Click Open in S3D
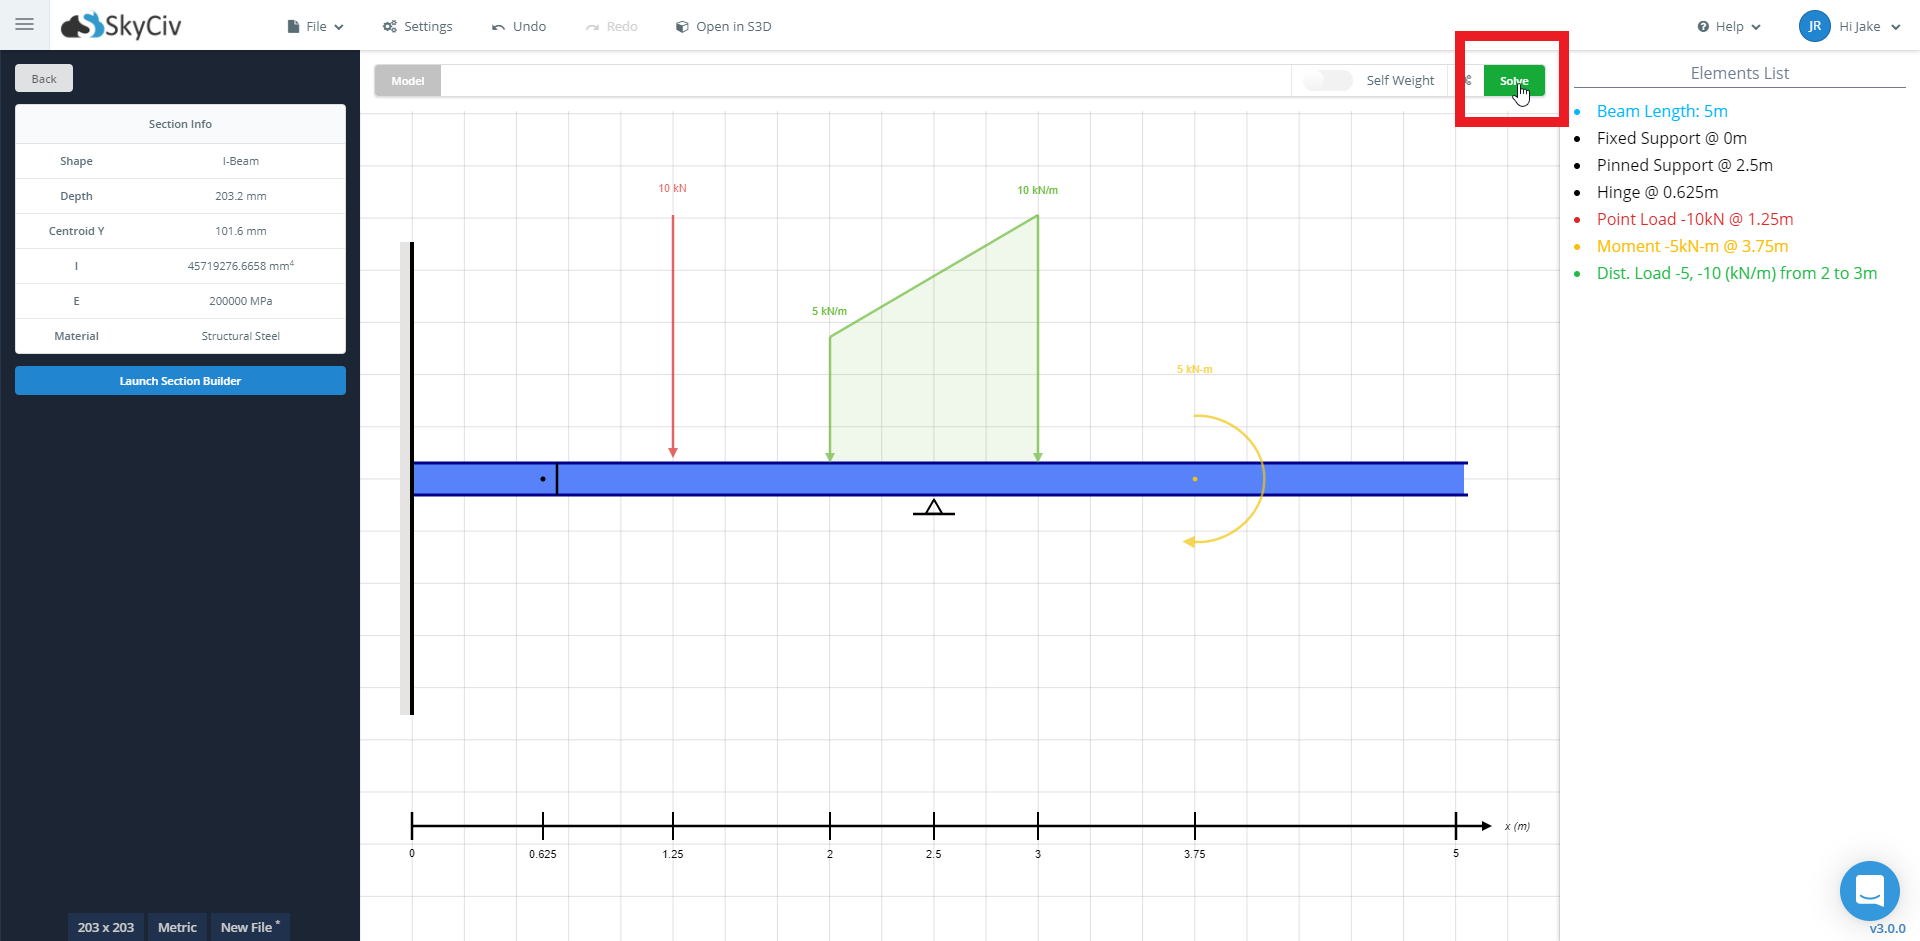1920x941 pixels. click(x=723, y=26)
